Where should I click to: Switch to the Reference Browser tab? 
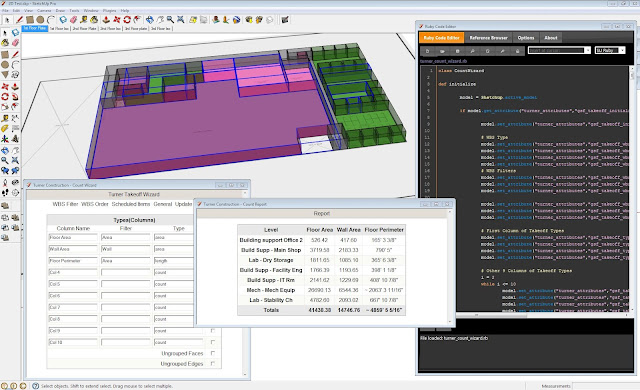coord(488,38)
